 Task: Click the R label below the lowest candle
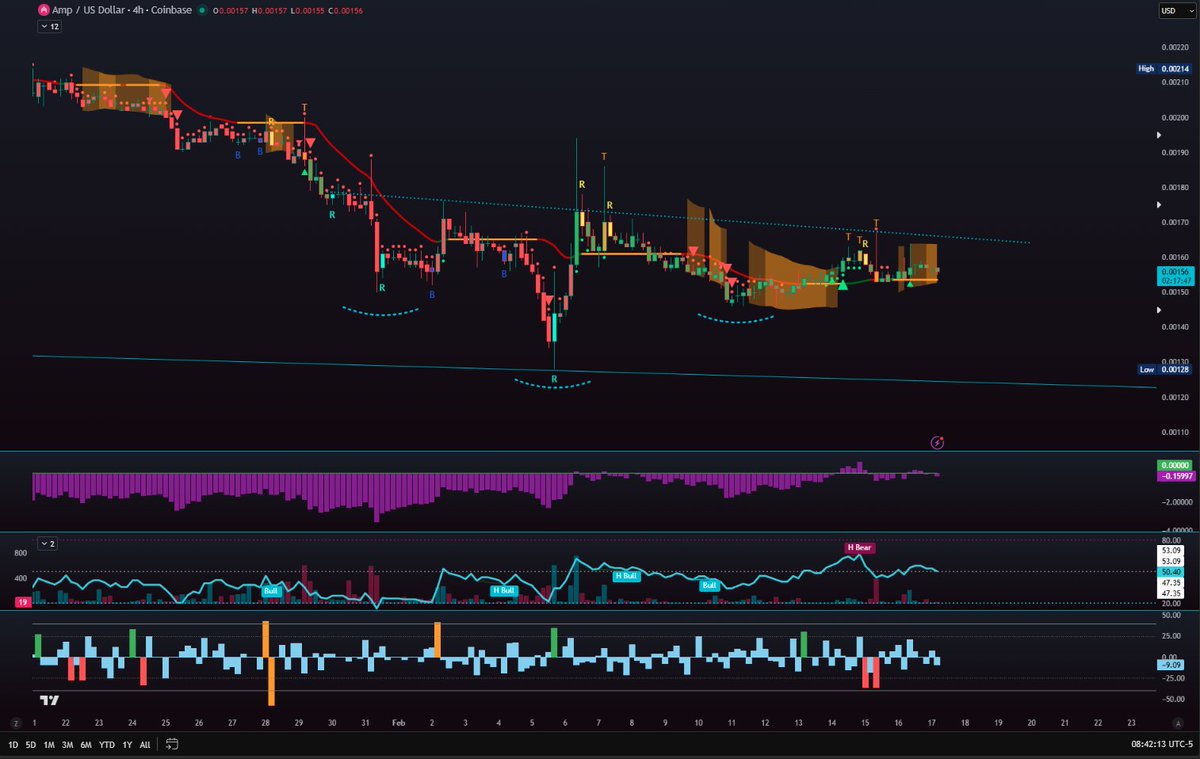coord(554,378)
